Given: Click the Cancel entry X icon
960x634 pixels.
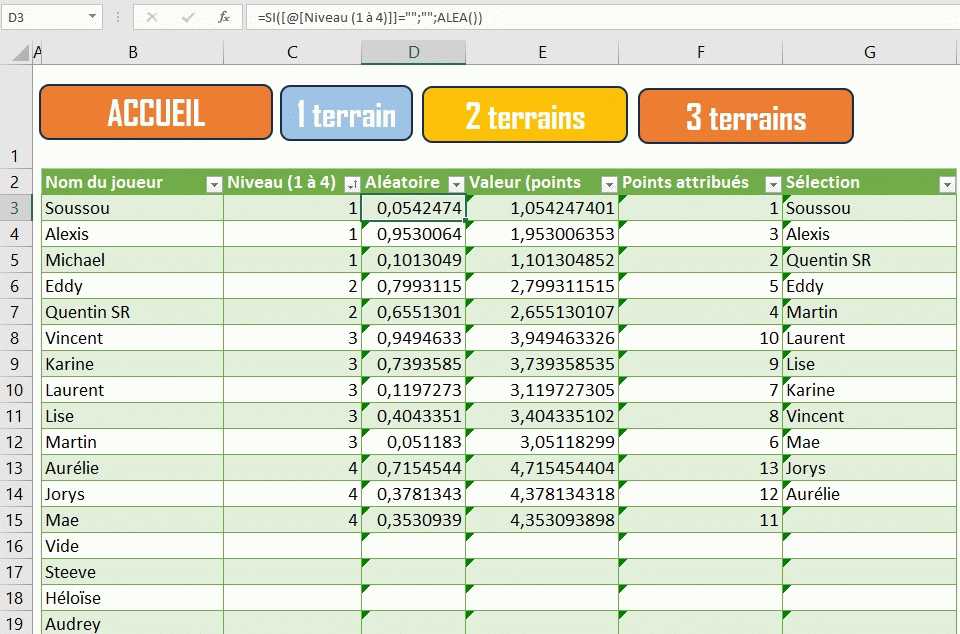Looking at the screenshot, I should pyautogui.click(x=152, y=17).
